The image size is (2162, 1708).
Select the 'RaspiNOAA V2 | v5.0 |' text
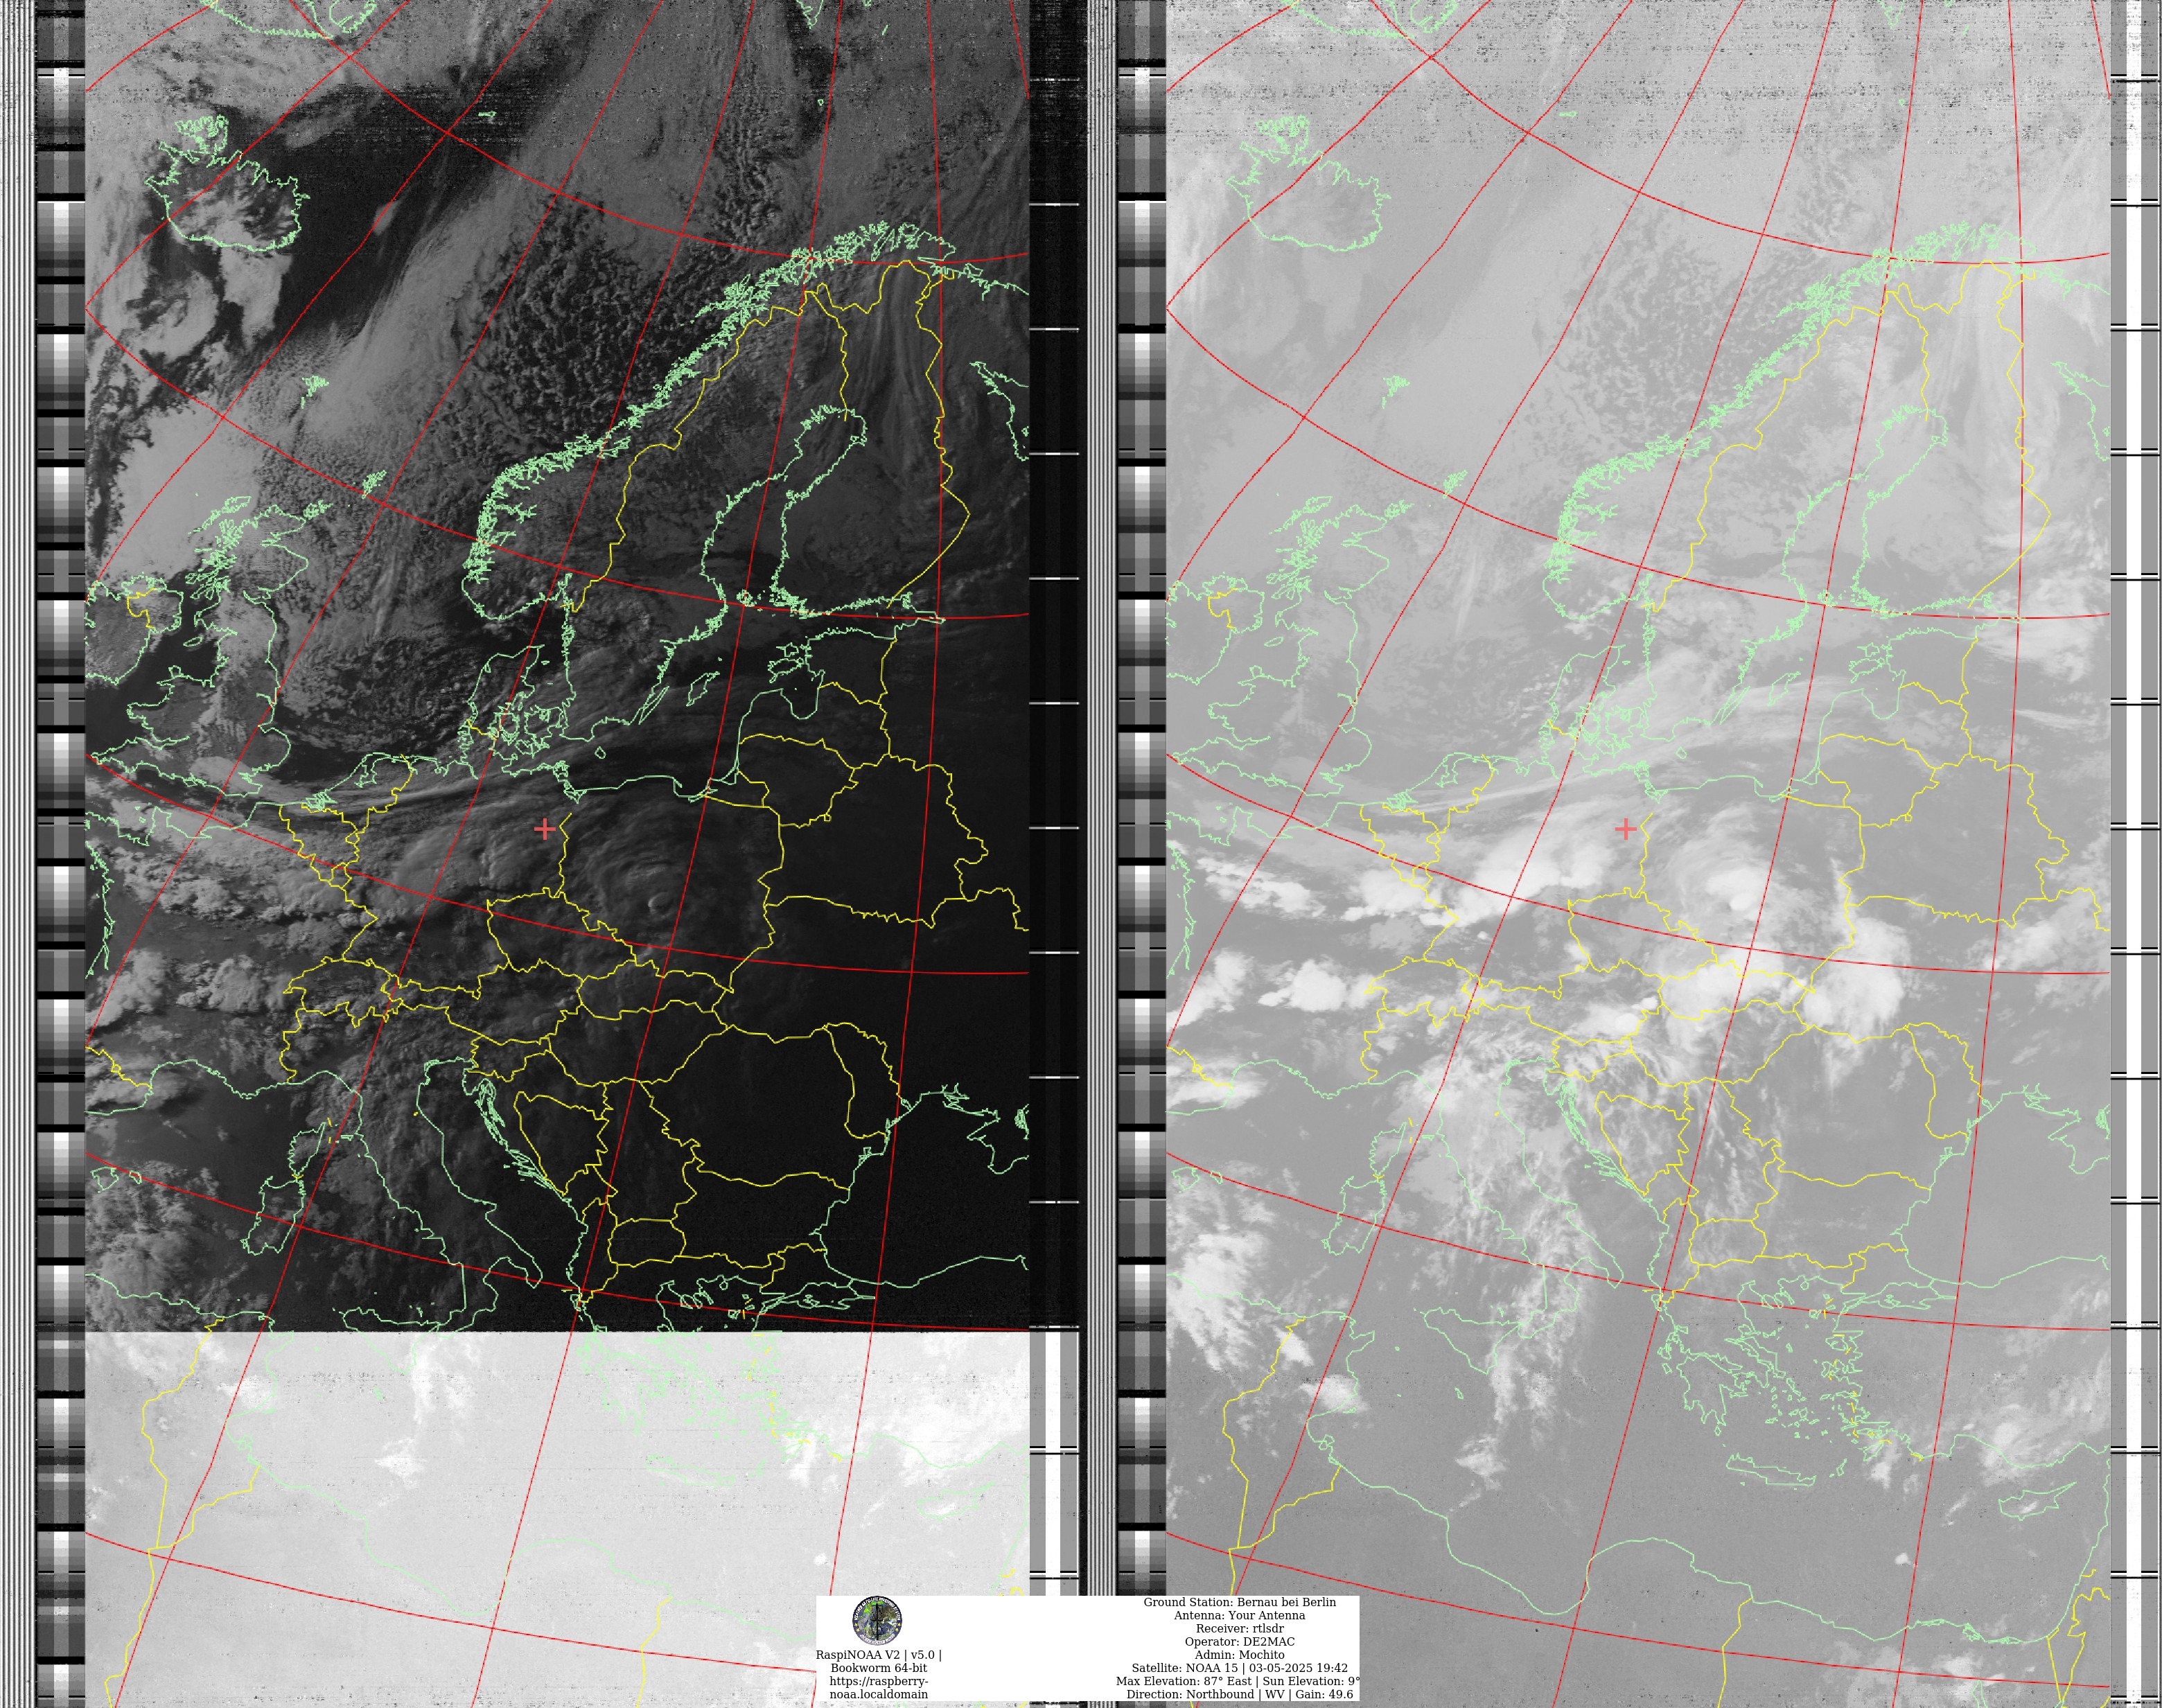(878, 1655)
